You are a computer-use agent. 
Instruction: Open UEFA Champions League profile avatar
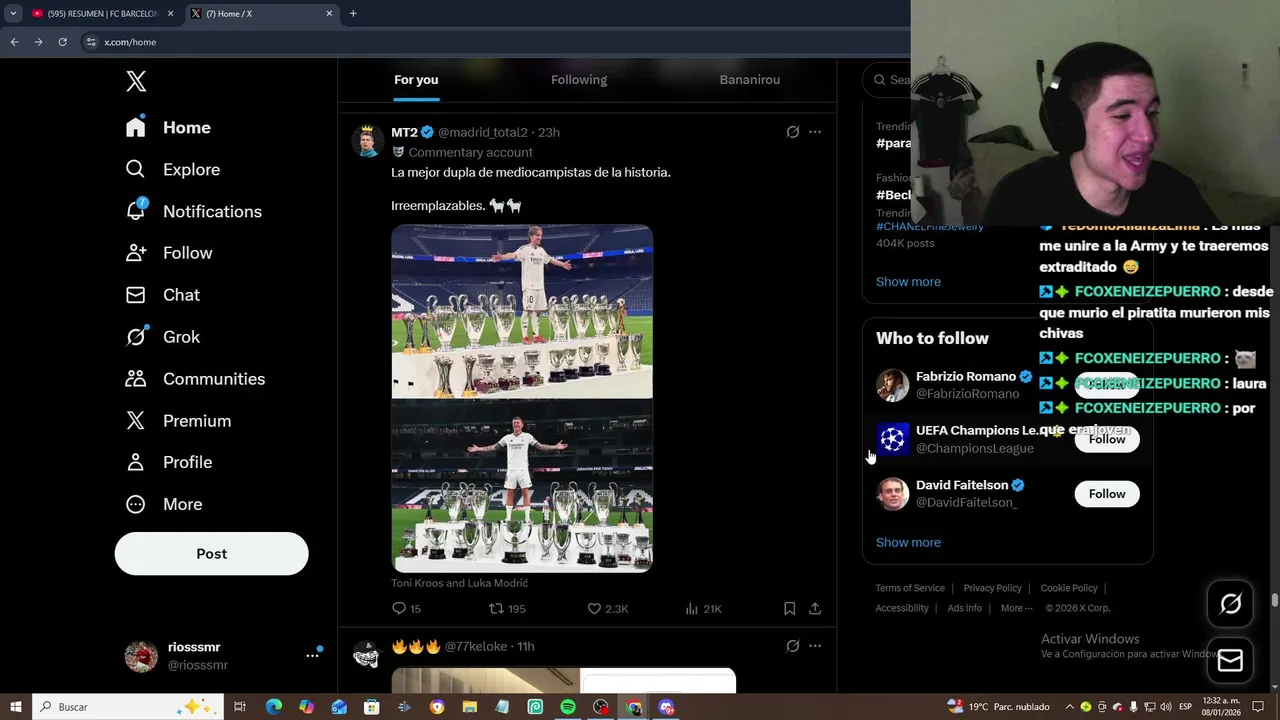(893, 439)
